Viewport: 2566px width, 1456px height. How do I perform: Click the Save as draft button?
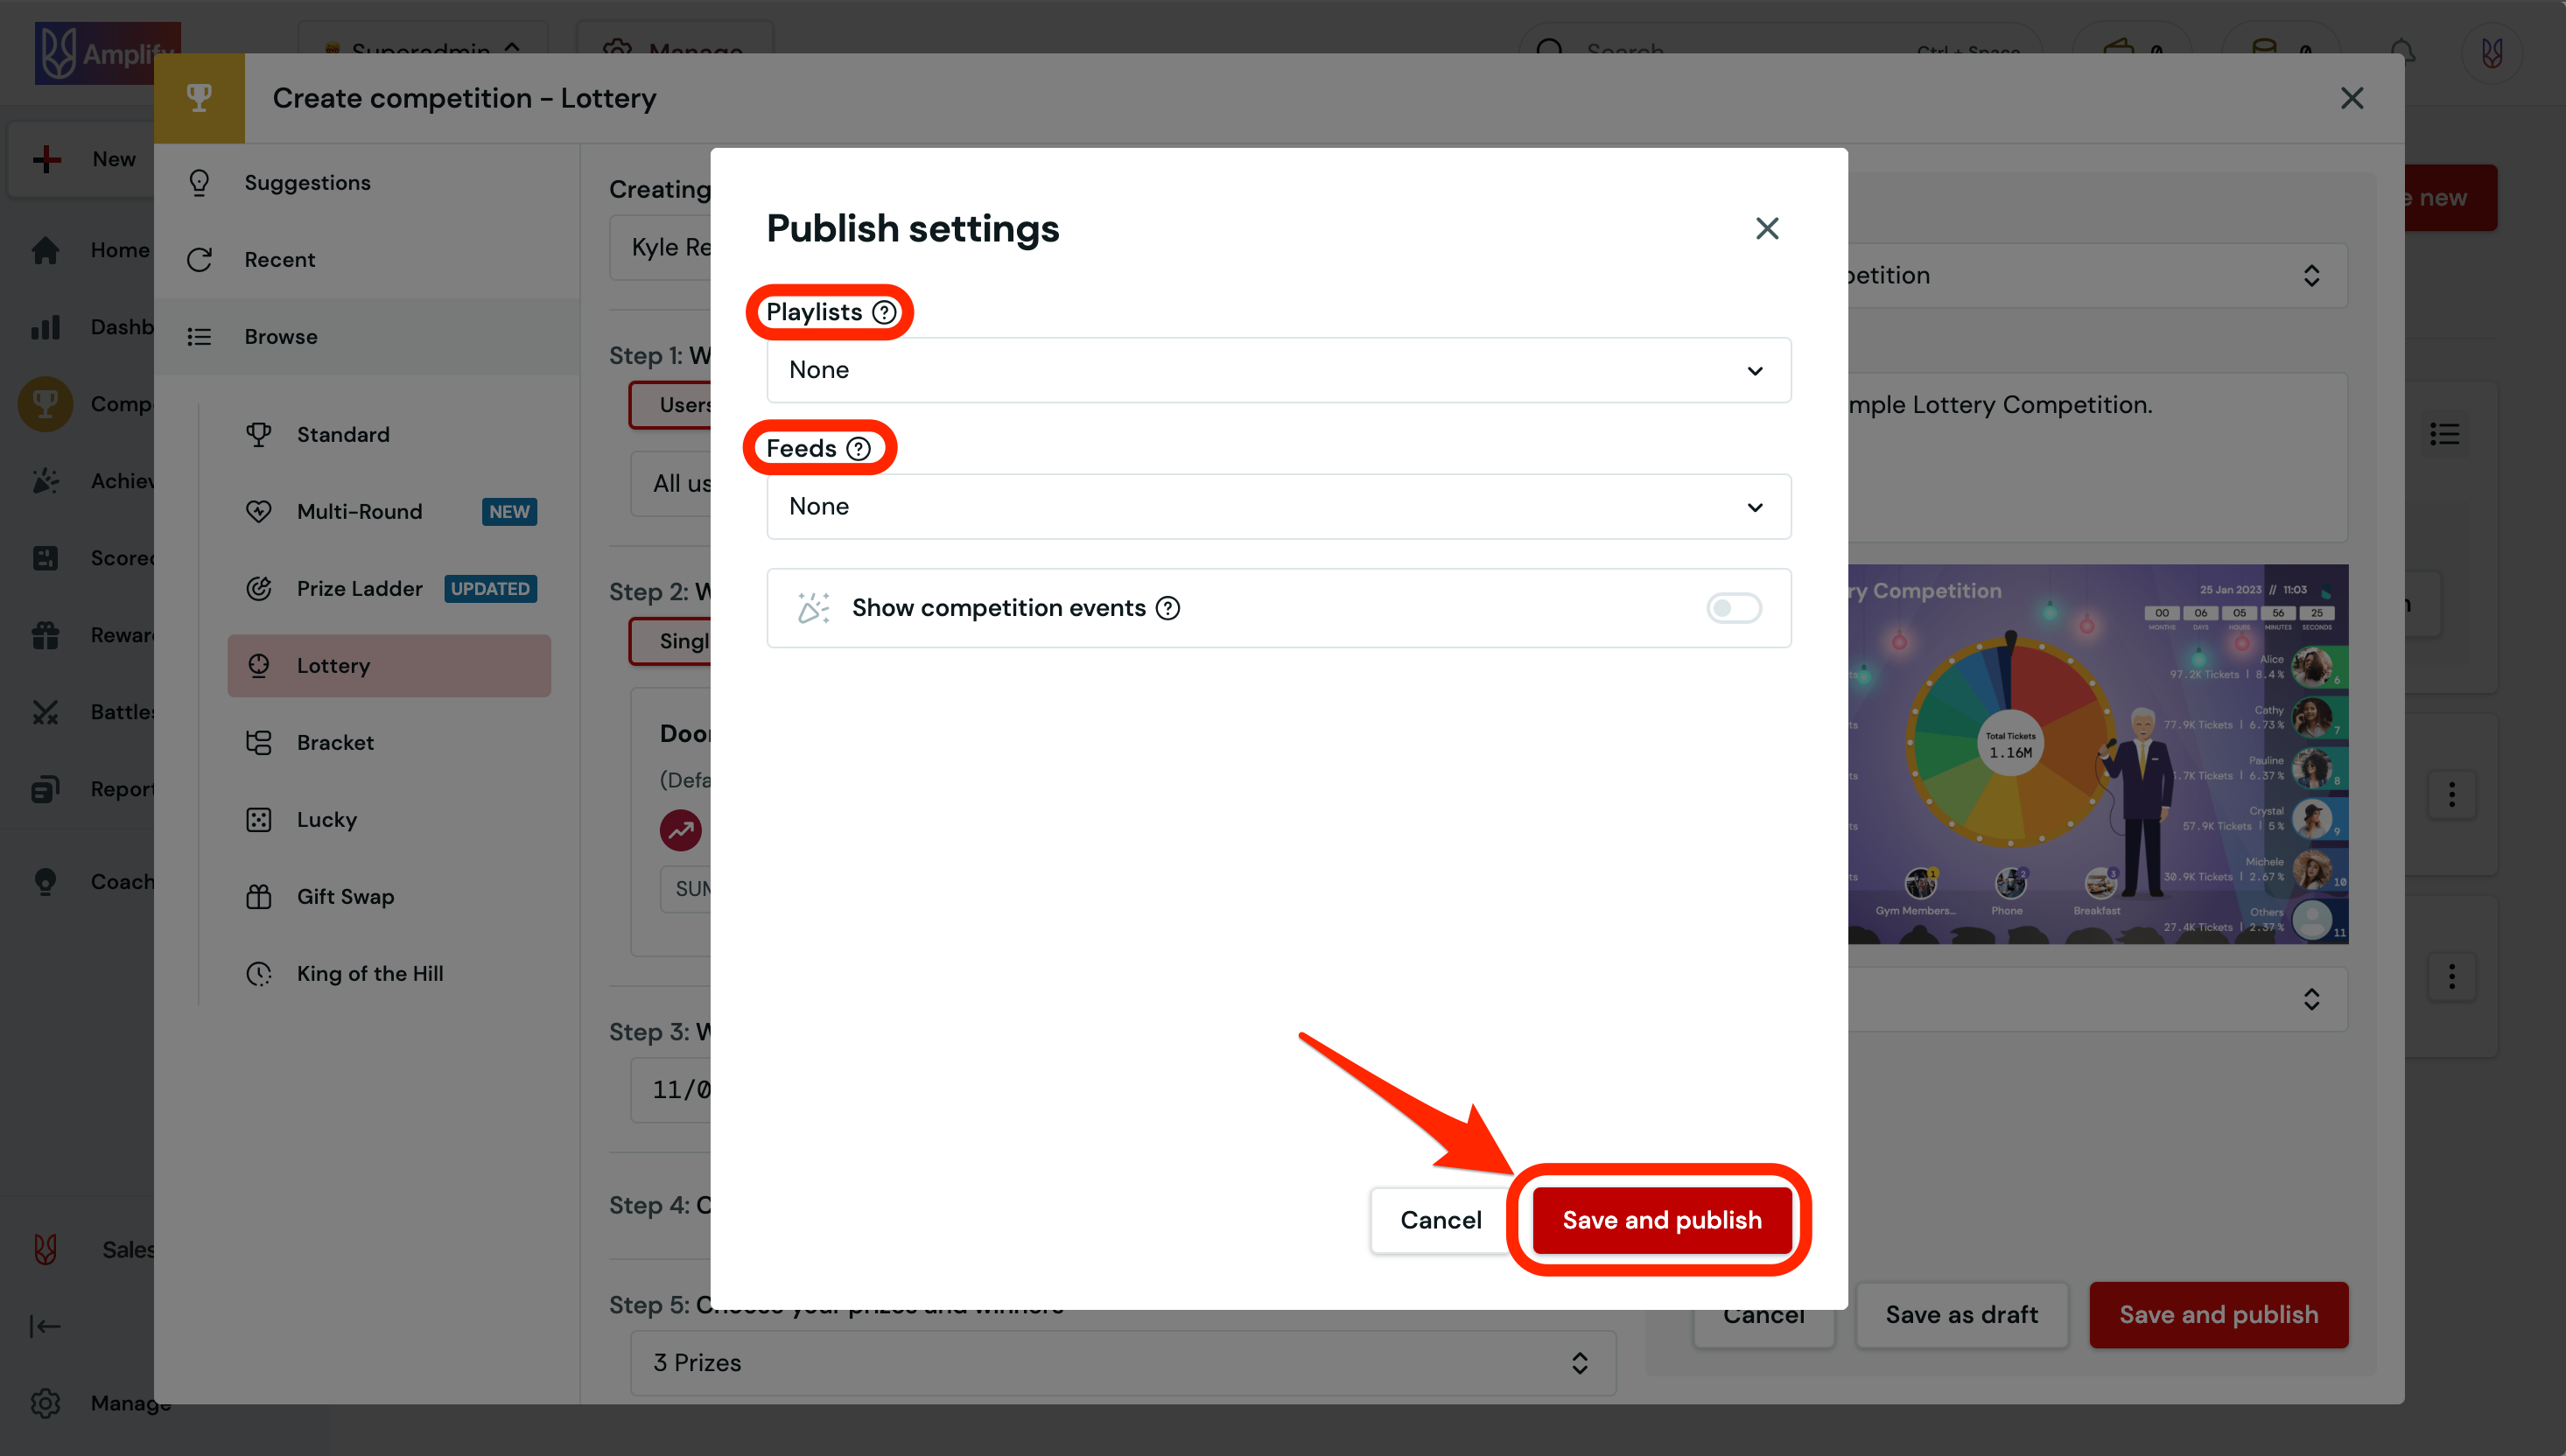pos(1961,1314)
